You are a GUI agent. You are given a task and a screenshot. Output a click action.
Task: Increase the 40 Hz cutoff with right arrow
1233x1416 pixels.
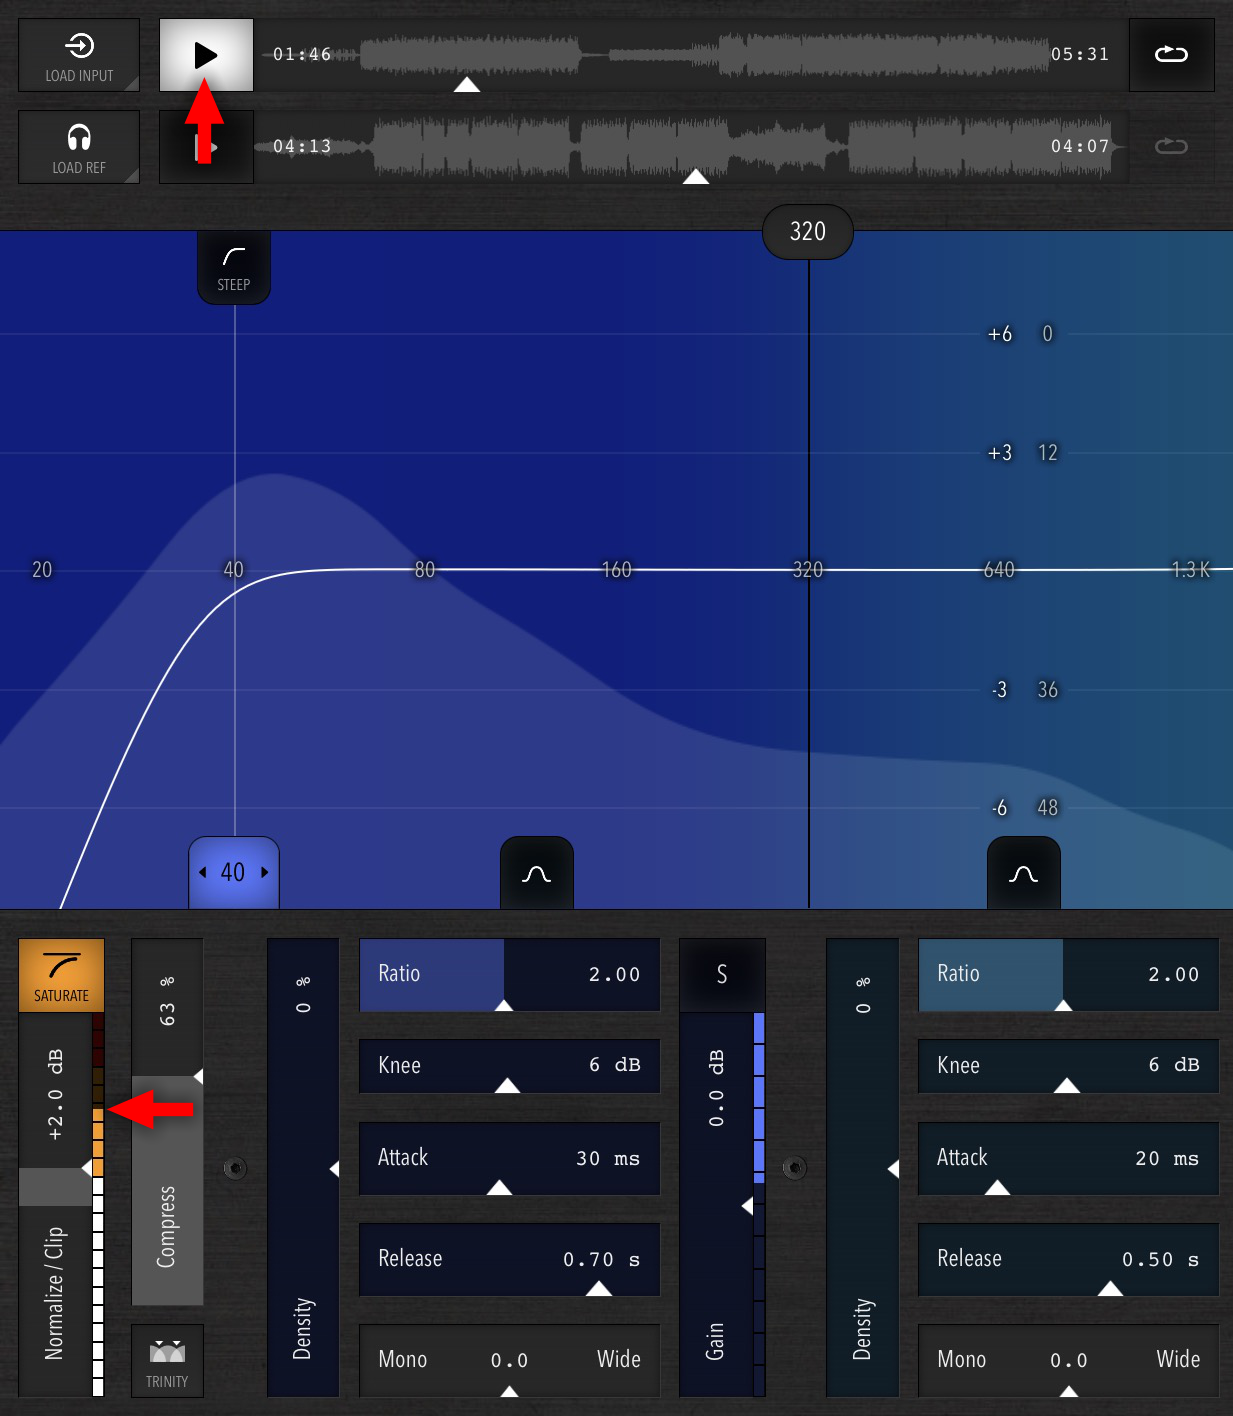(265, 872)
